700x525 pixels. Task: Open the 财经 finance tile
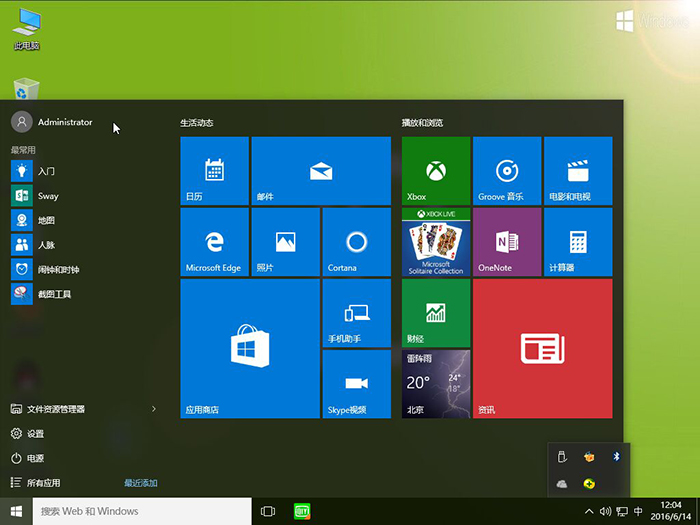click(436, 313)
